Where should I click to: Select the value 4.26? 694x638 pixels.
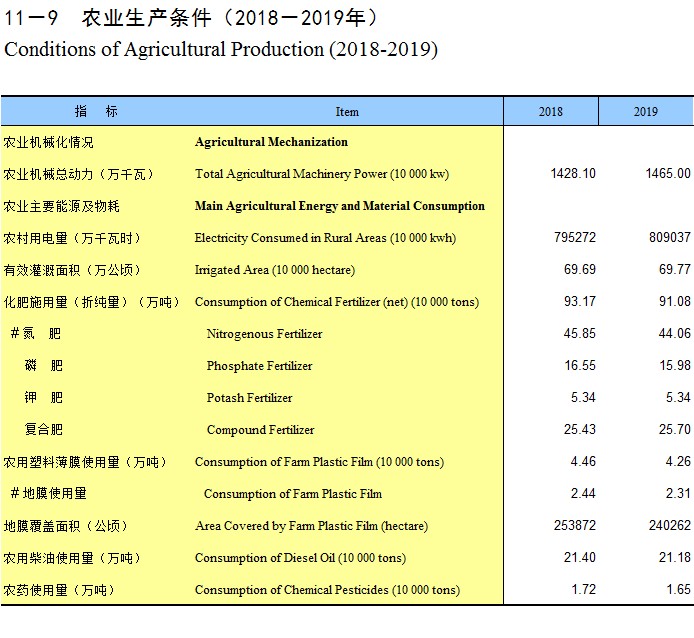tap(678, 461)
